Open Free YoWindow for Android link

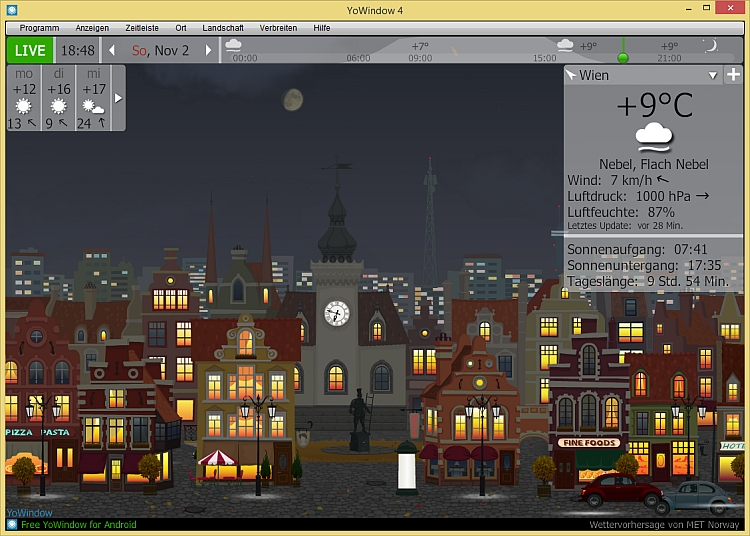click(x=79, y=525)
